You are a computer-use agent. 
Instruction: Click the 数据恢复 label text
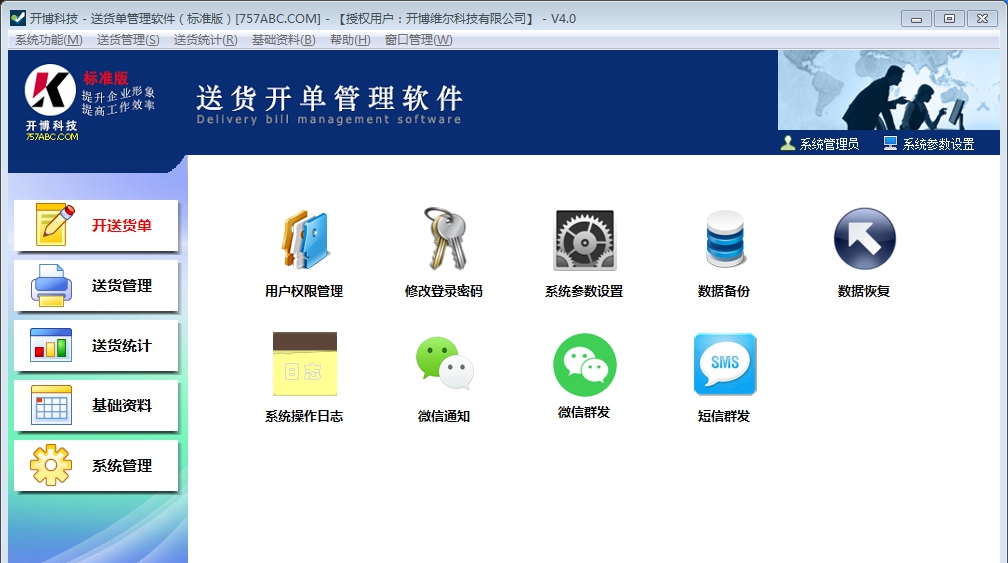tap(864, 291)
